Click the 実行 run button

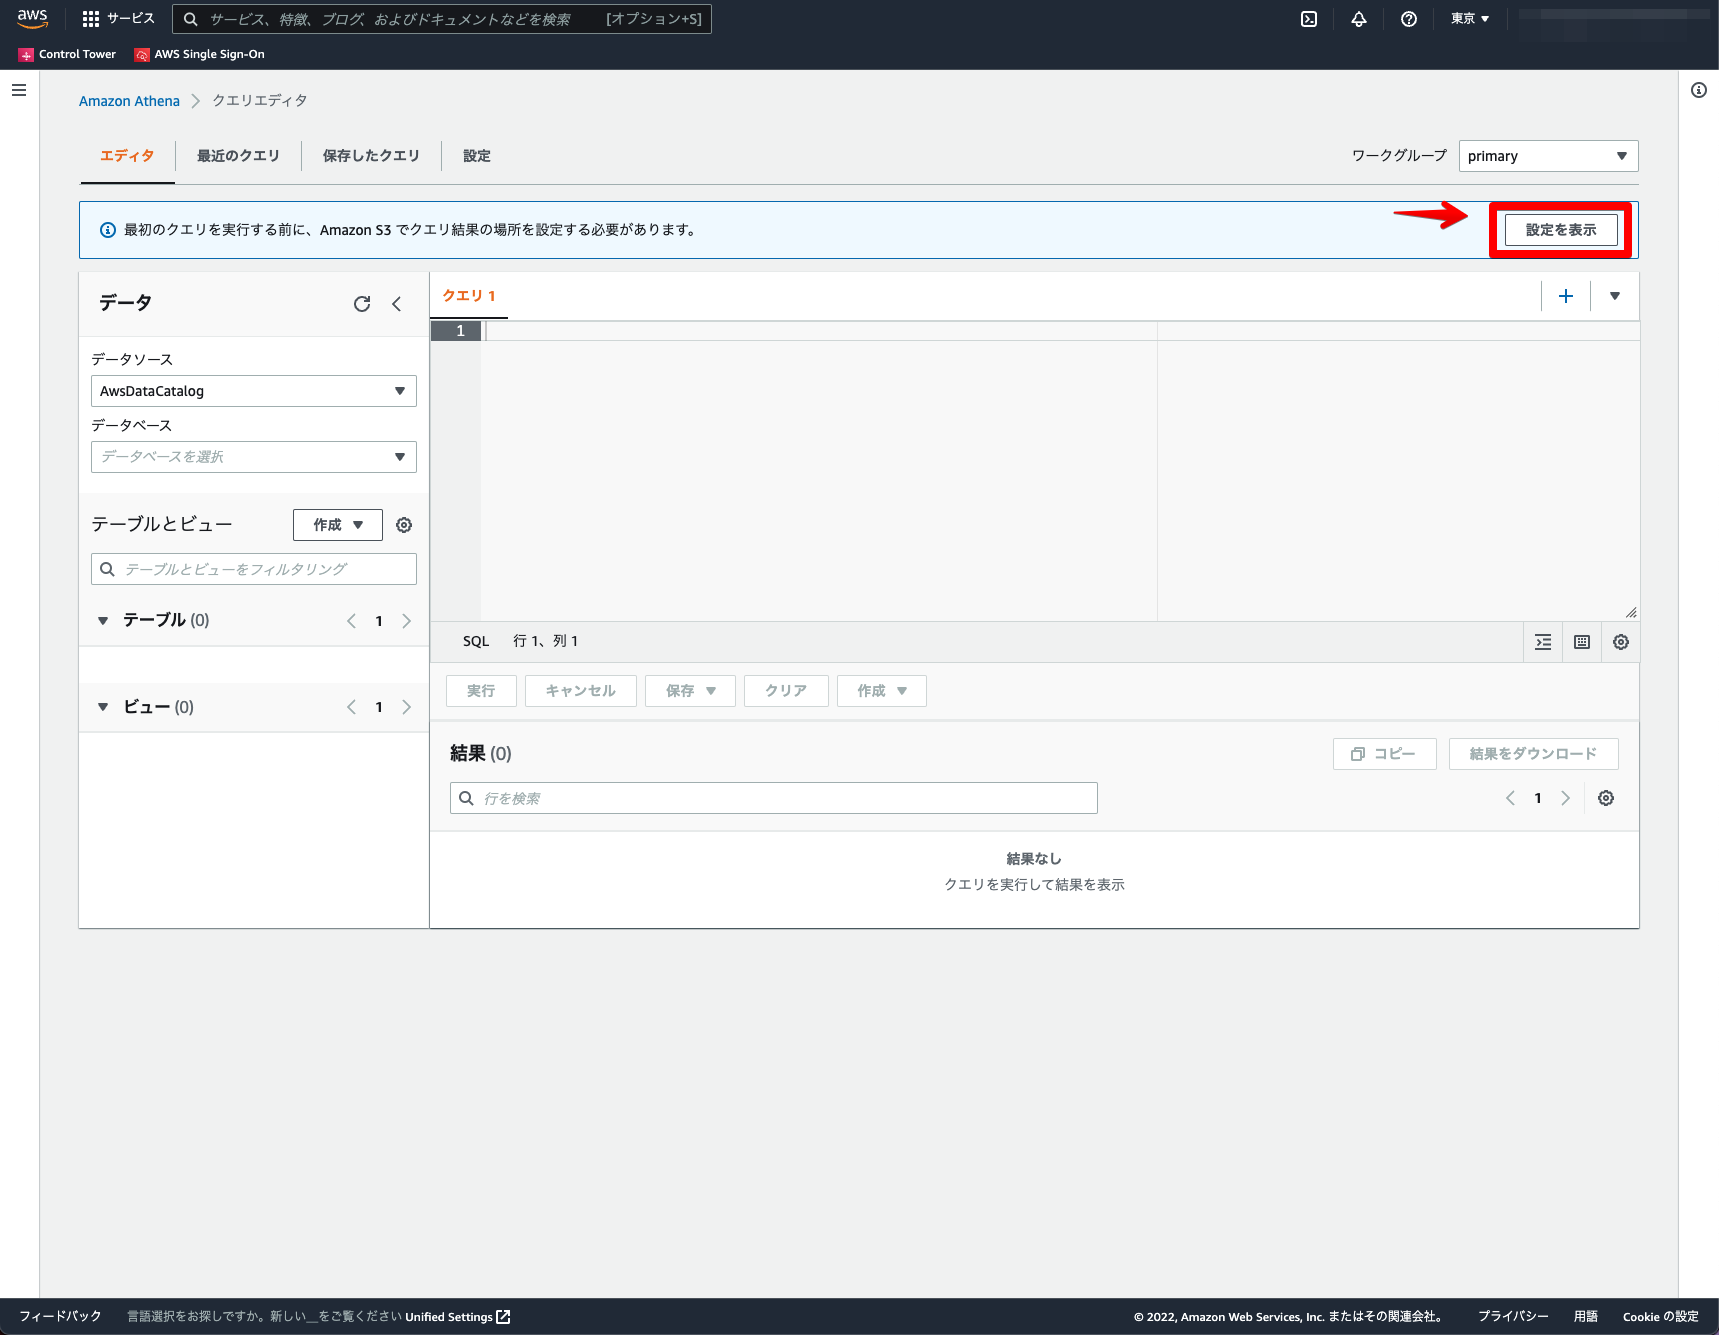coord(481,691)
